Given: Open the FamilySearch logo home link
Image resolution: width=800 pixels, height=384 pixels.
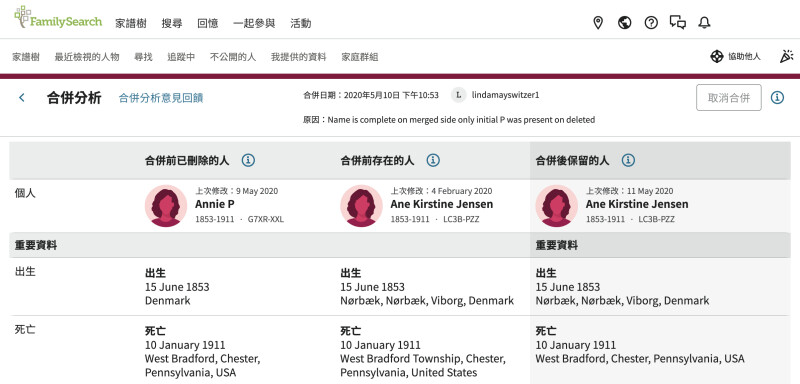Looking at the screenshot, I should coord(58,17).
